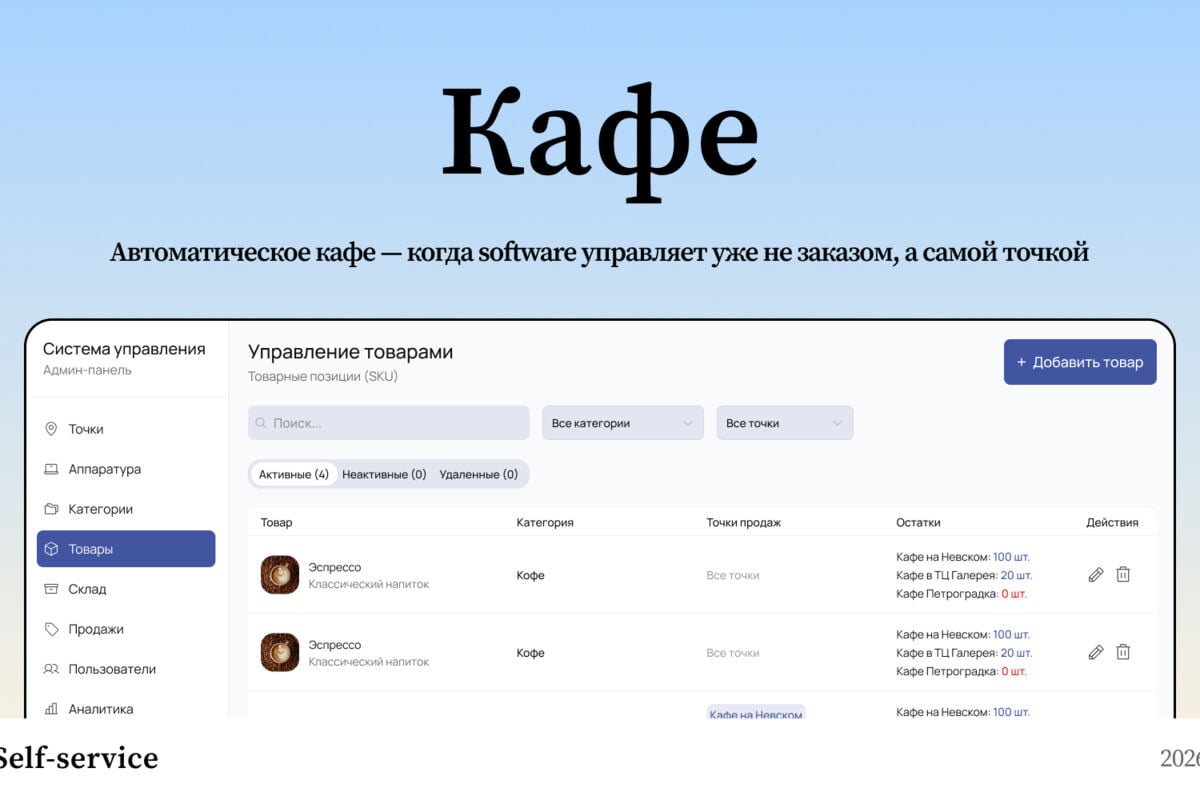
Task: Click the Аппаратура laptop icon
Action: [51, 469]
